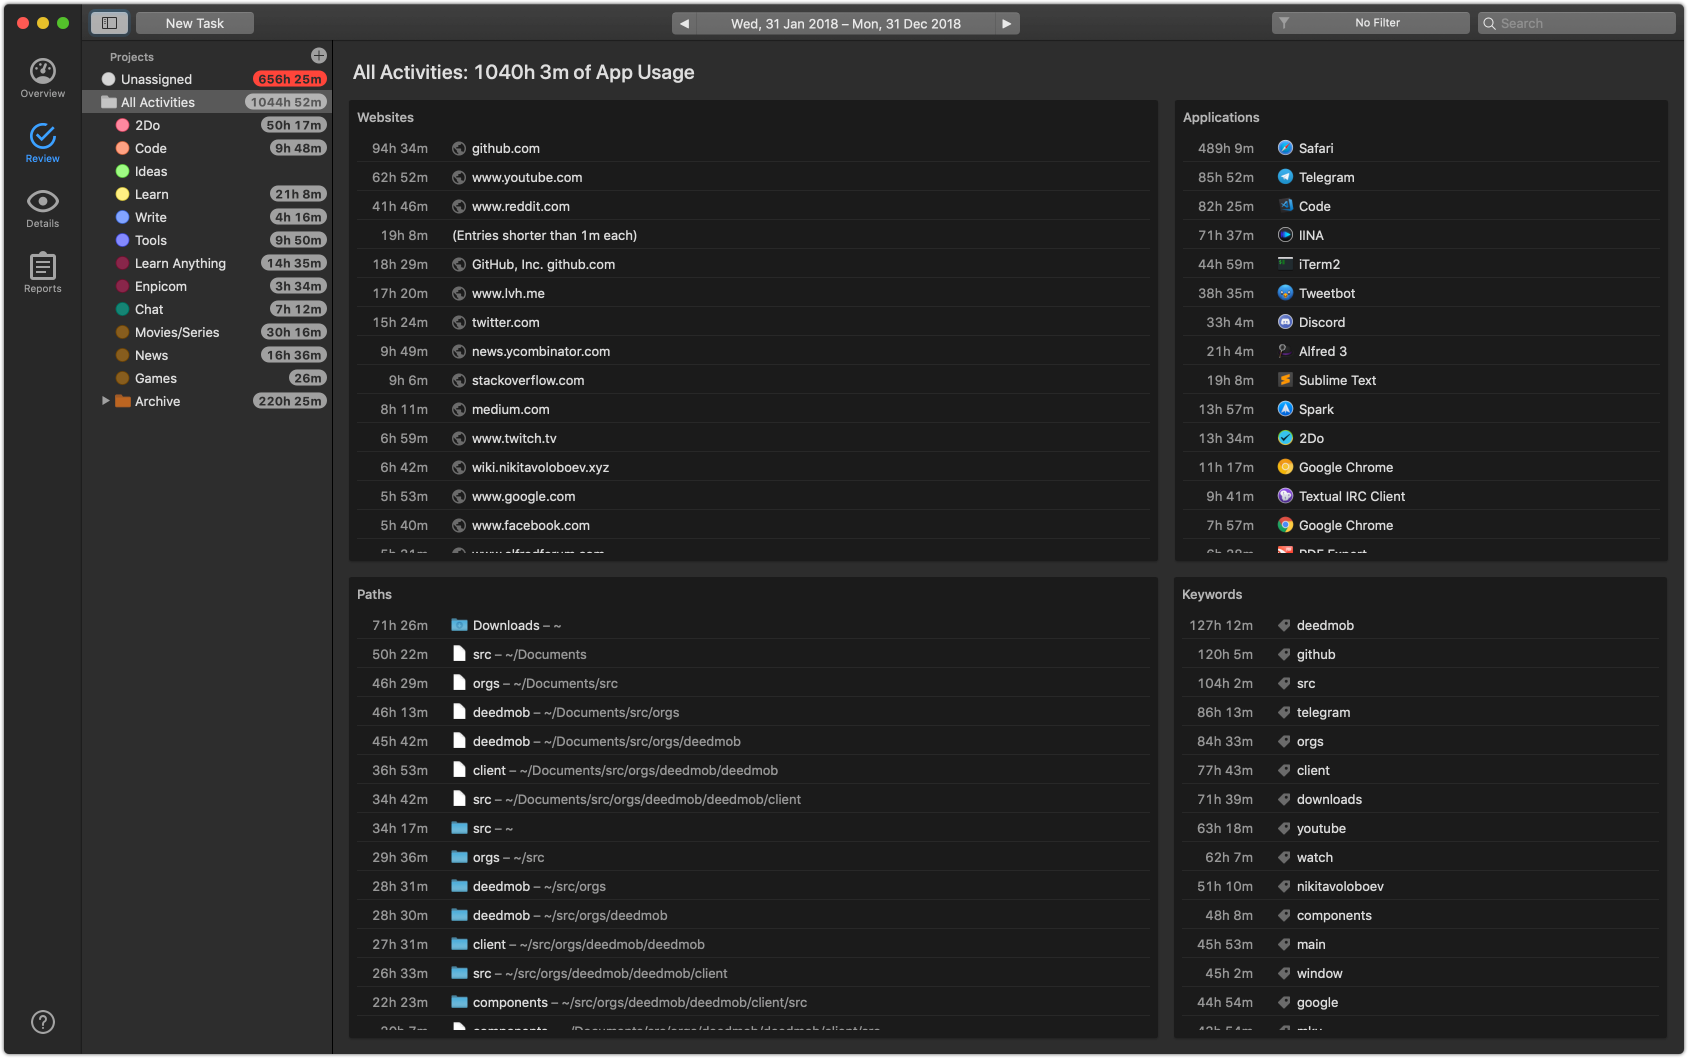Click into the Search field
Viewport: 1688px width, 1058px height.
pos(1577,23)
